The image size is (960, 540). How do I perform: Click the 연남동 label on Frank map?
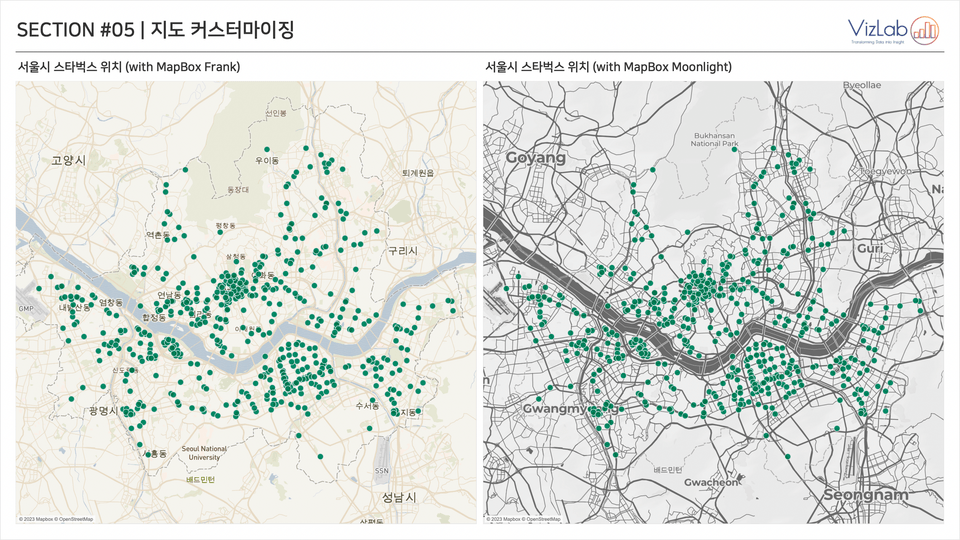[x=169, y=295]
